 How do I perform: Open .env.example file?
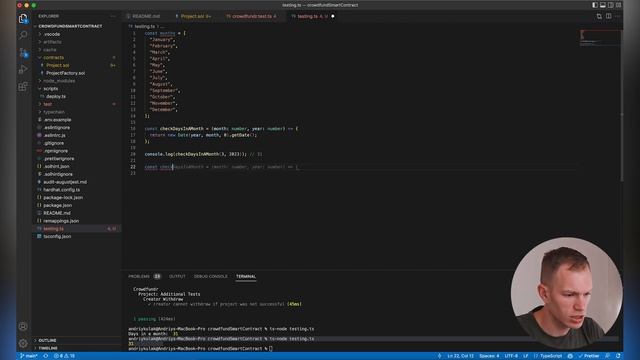click(x=77, y=120)
